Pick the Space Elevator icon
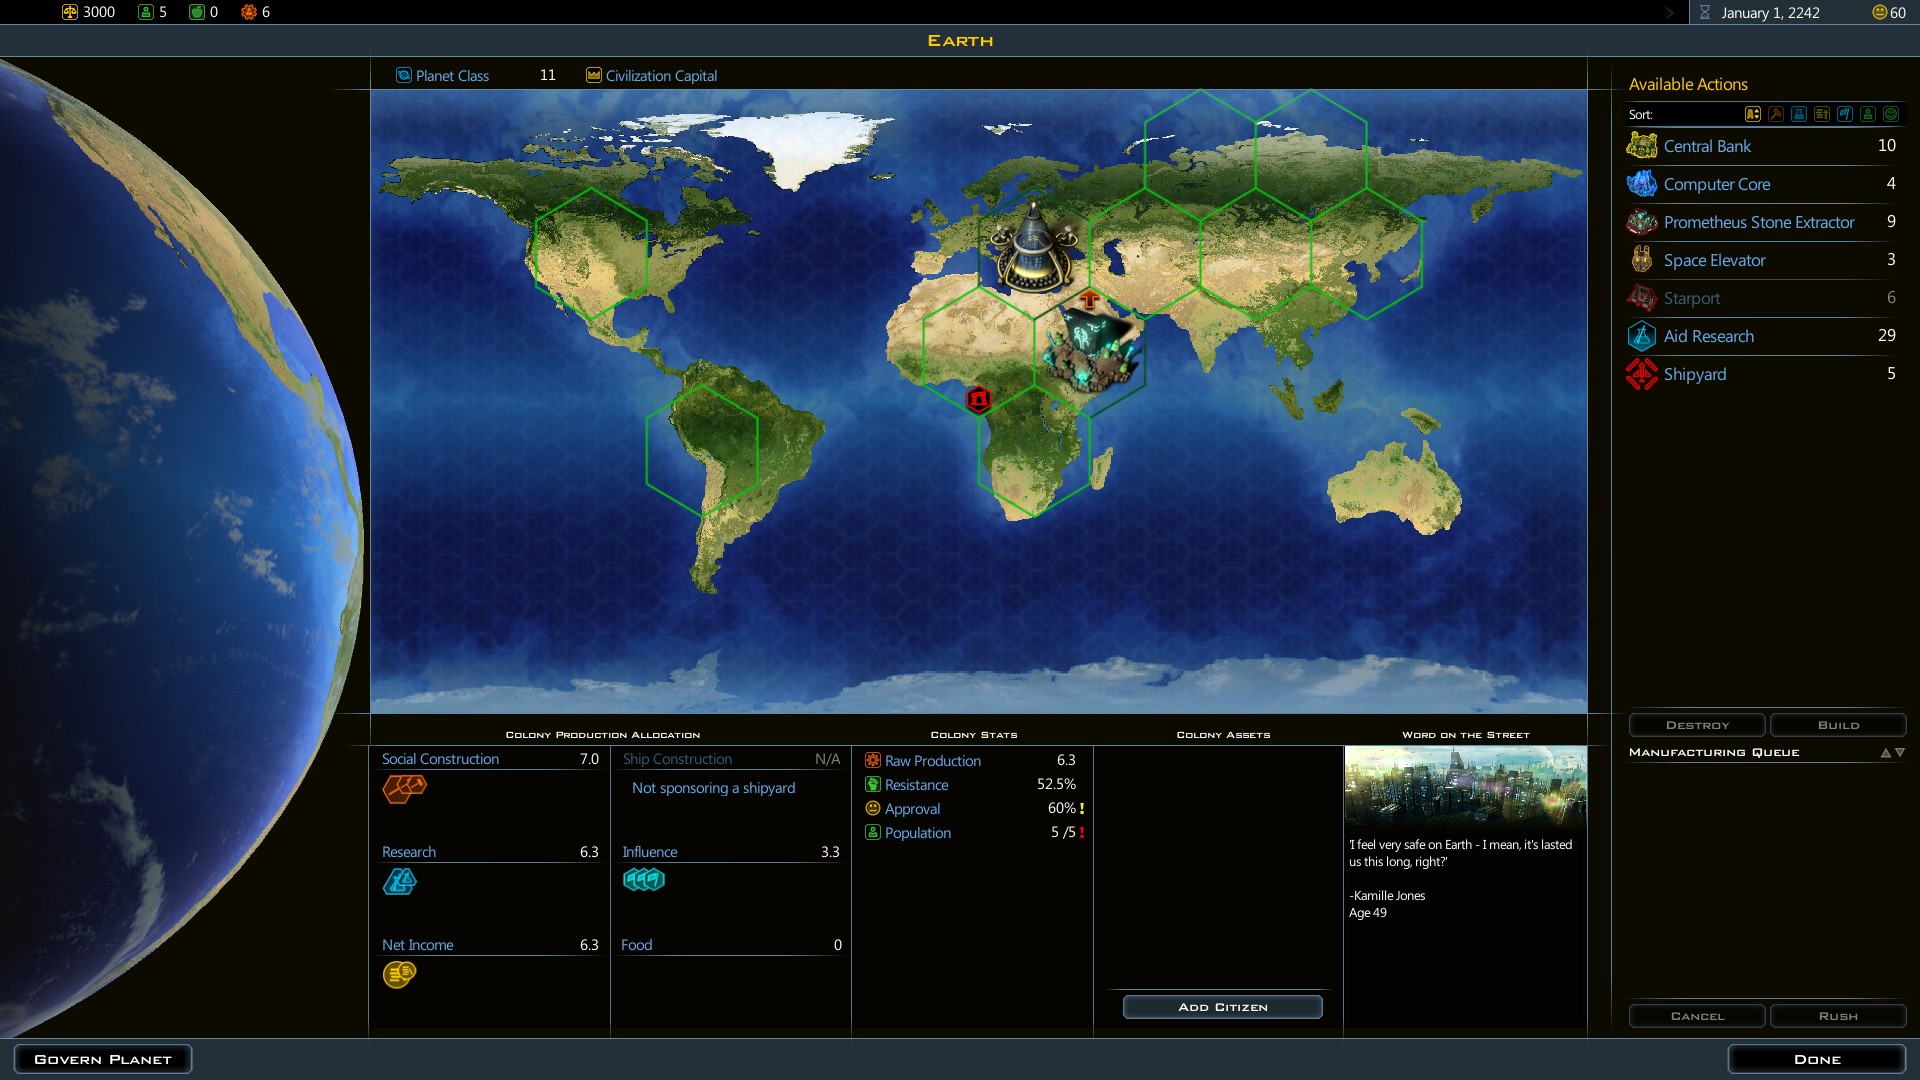The height and width of the screenshot is (1080, 1920). tap(1641, 260)
